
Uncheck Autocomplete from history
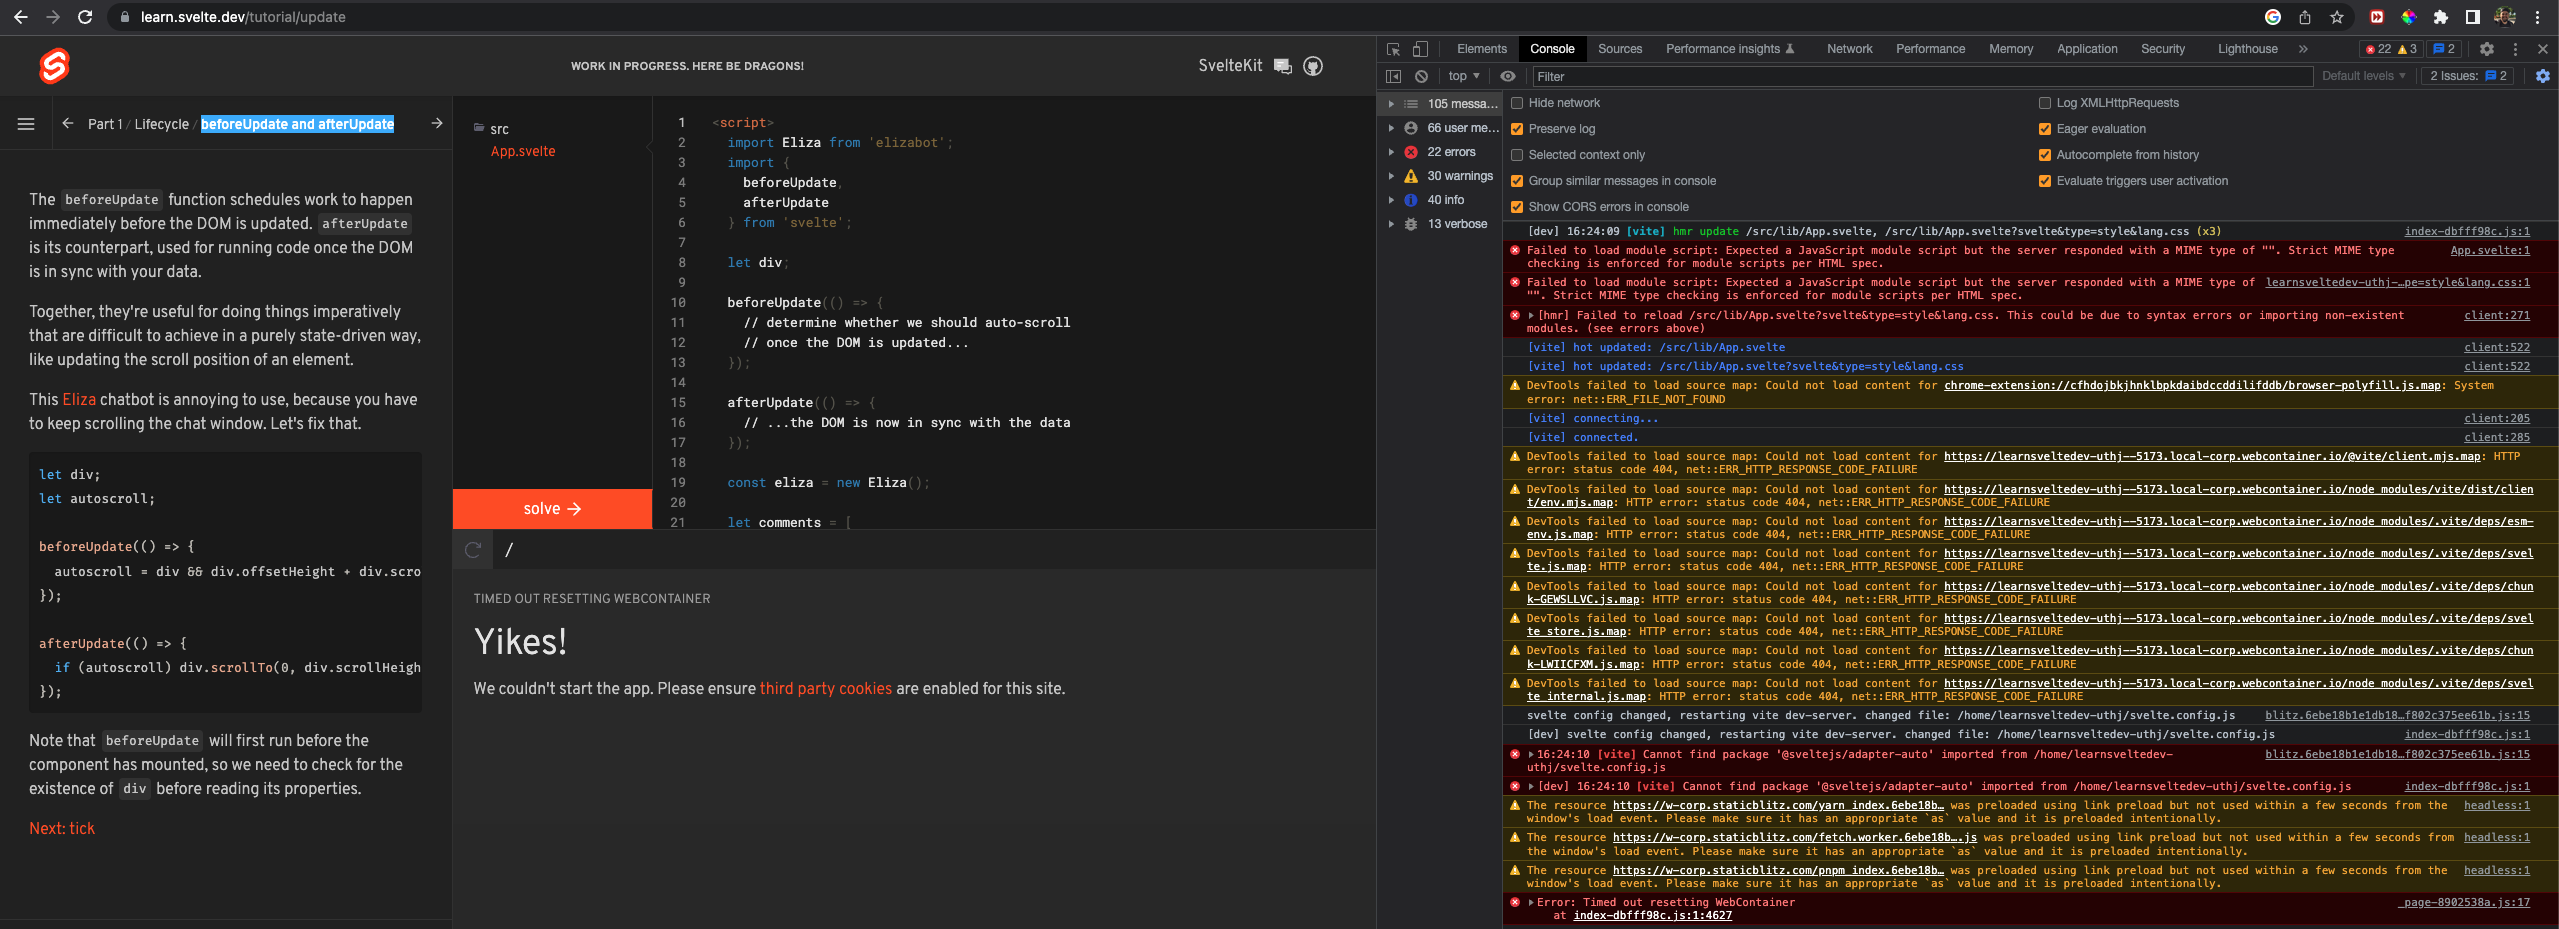2045,155
